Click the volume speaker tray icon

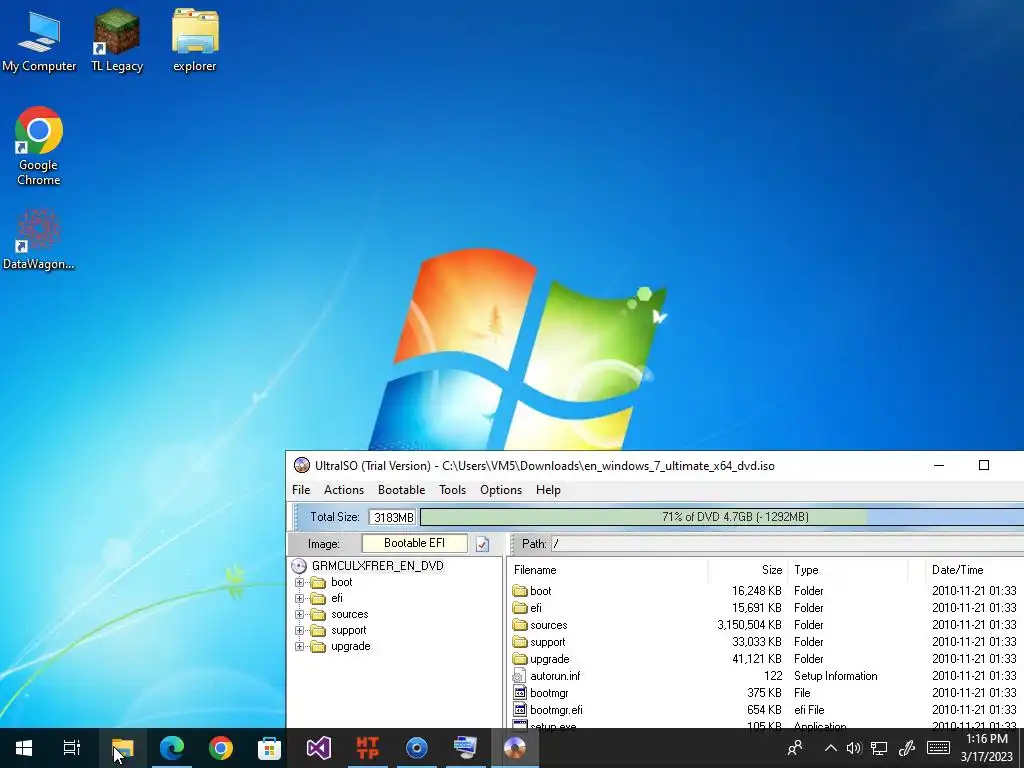click(854, 748)
